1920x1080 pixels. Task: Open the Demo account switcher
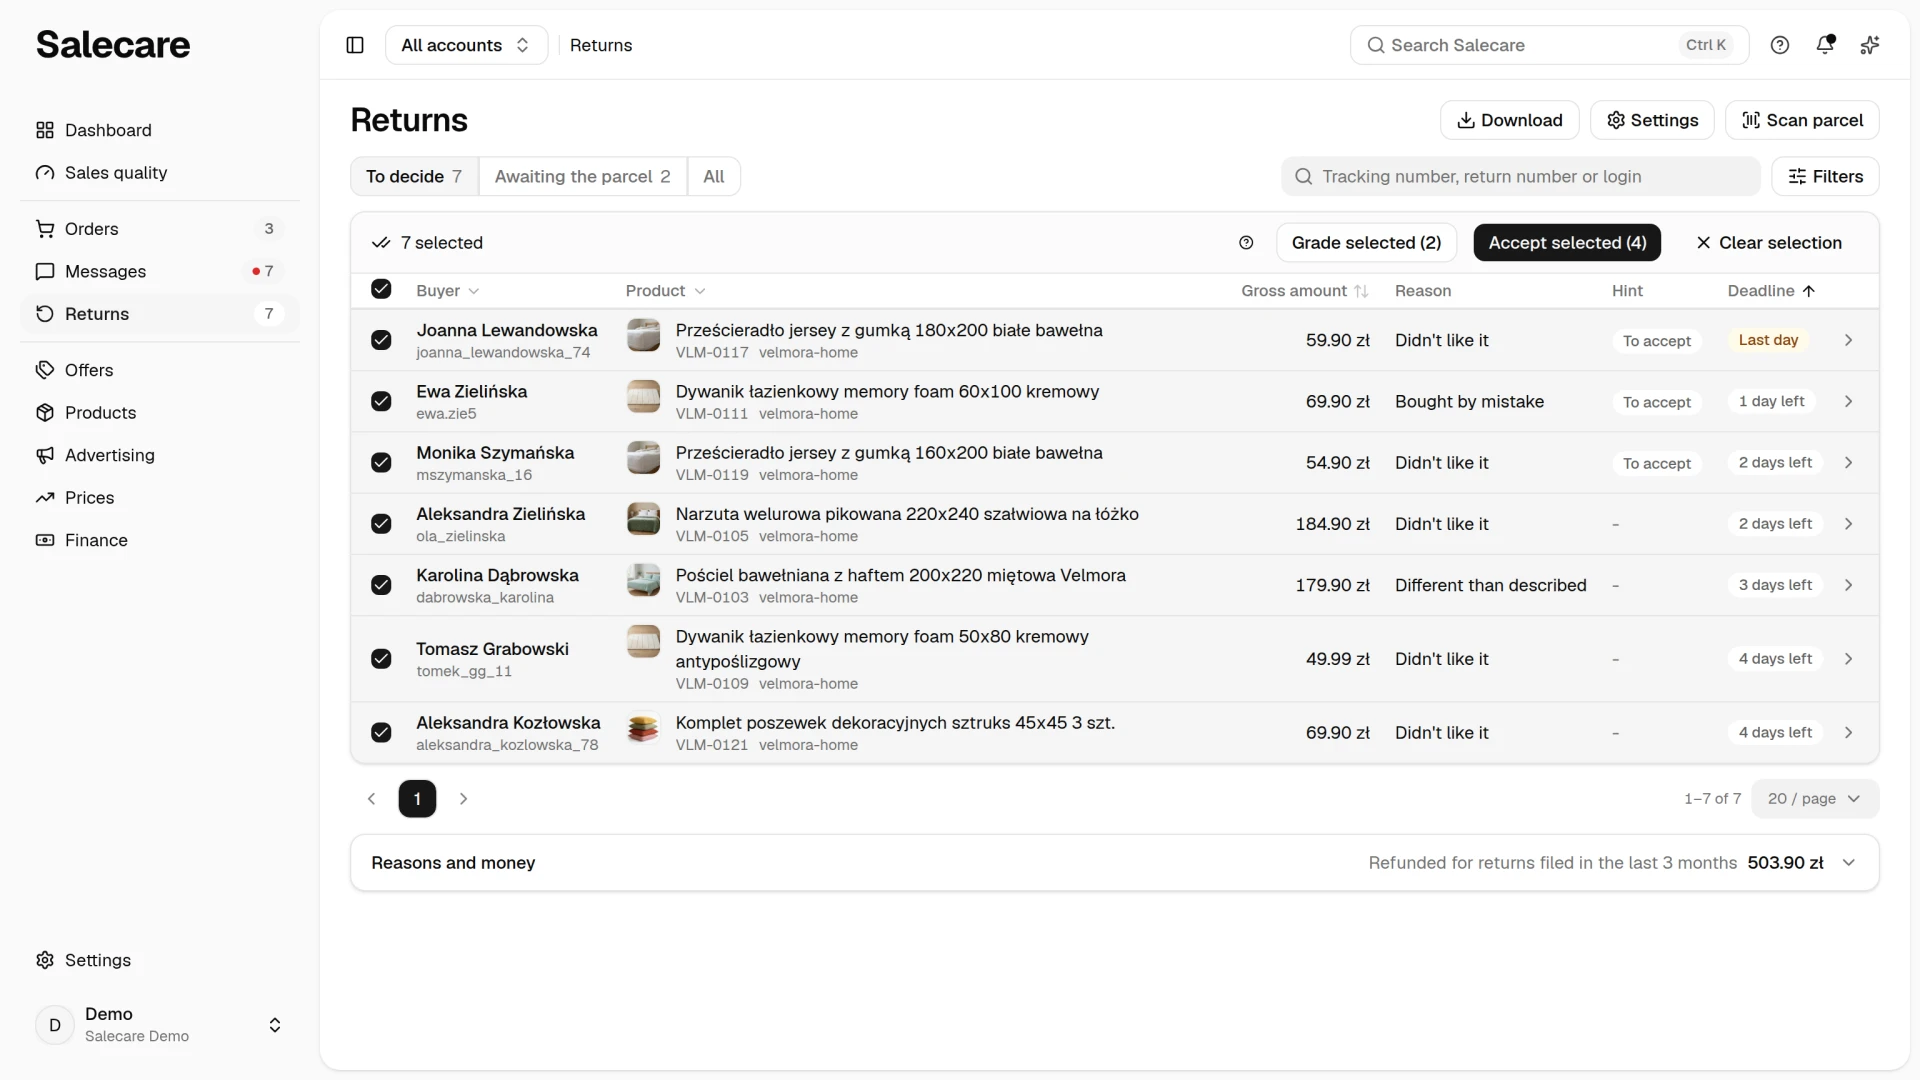(160, 1025)
